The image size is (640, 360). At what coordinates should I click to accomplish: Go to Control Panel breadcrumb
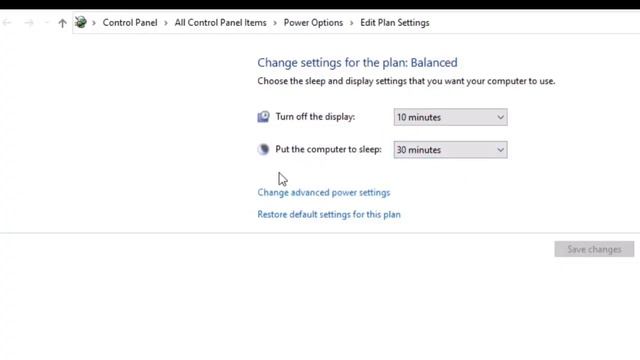(130, 23)
